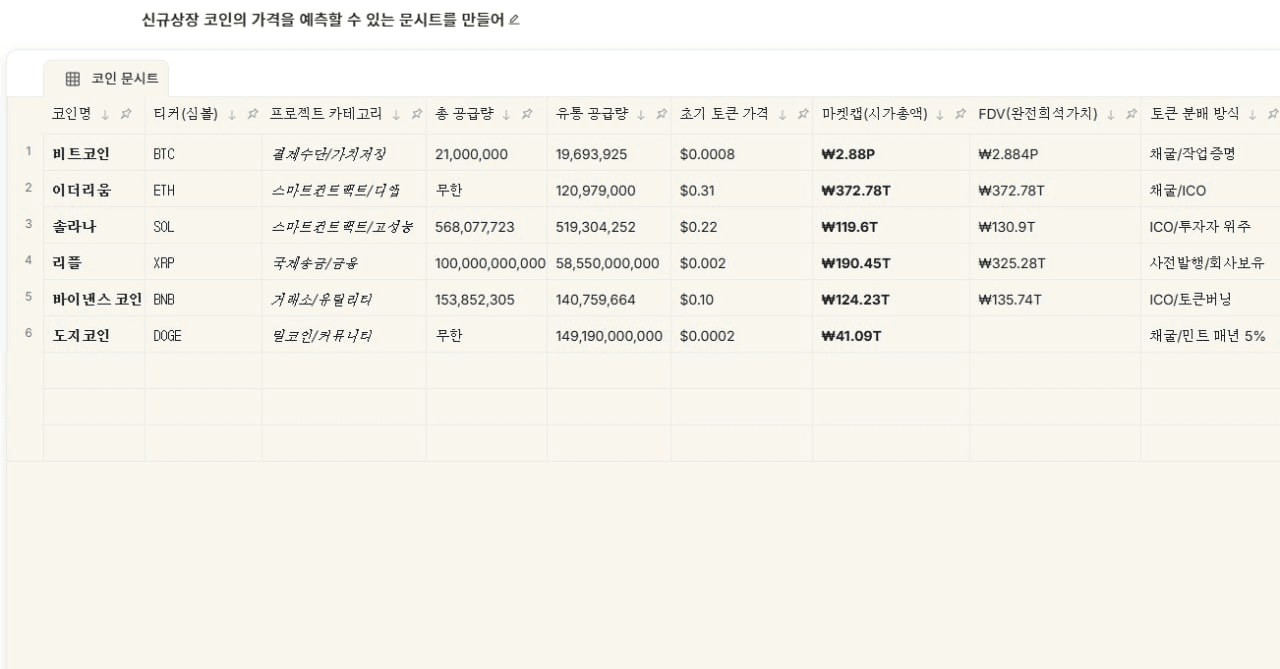Click the edit pencil icon beside the title
The height and width of the screenshot is (669, 1280).
coord(514,19)
